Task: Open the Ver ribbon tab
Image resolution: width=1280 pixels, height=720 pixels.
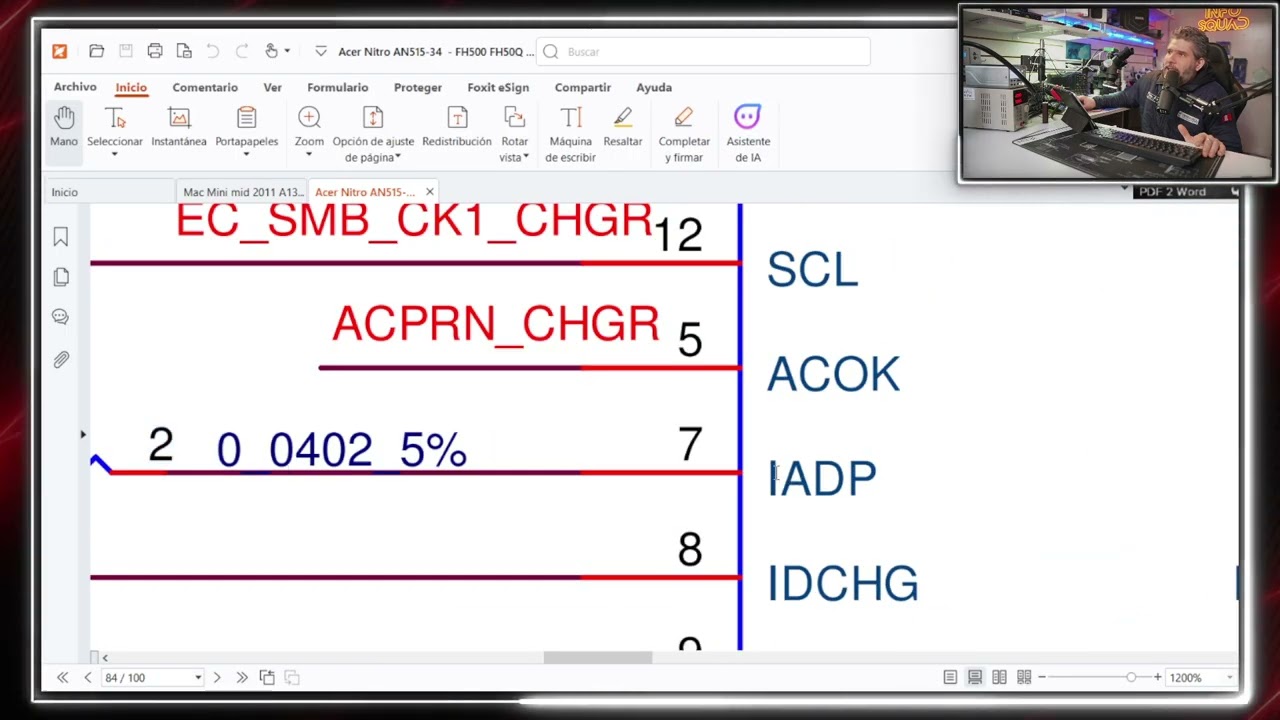Action: (x=272, y=87)
